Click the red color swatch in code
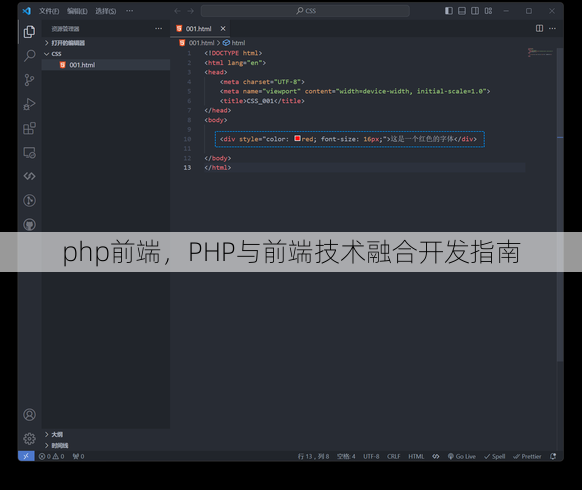The image size is (582, 490). (297, 138)
